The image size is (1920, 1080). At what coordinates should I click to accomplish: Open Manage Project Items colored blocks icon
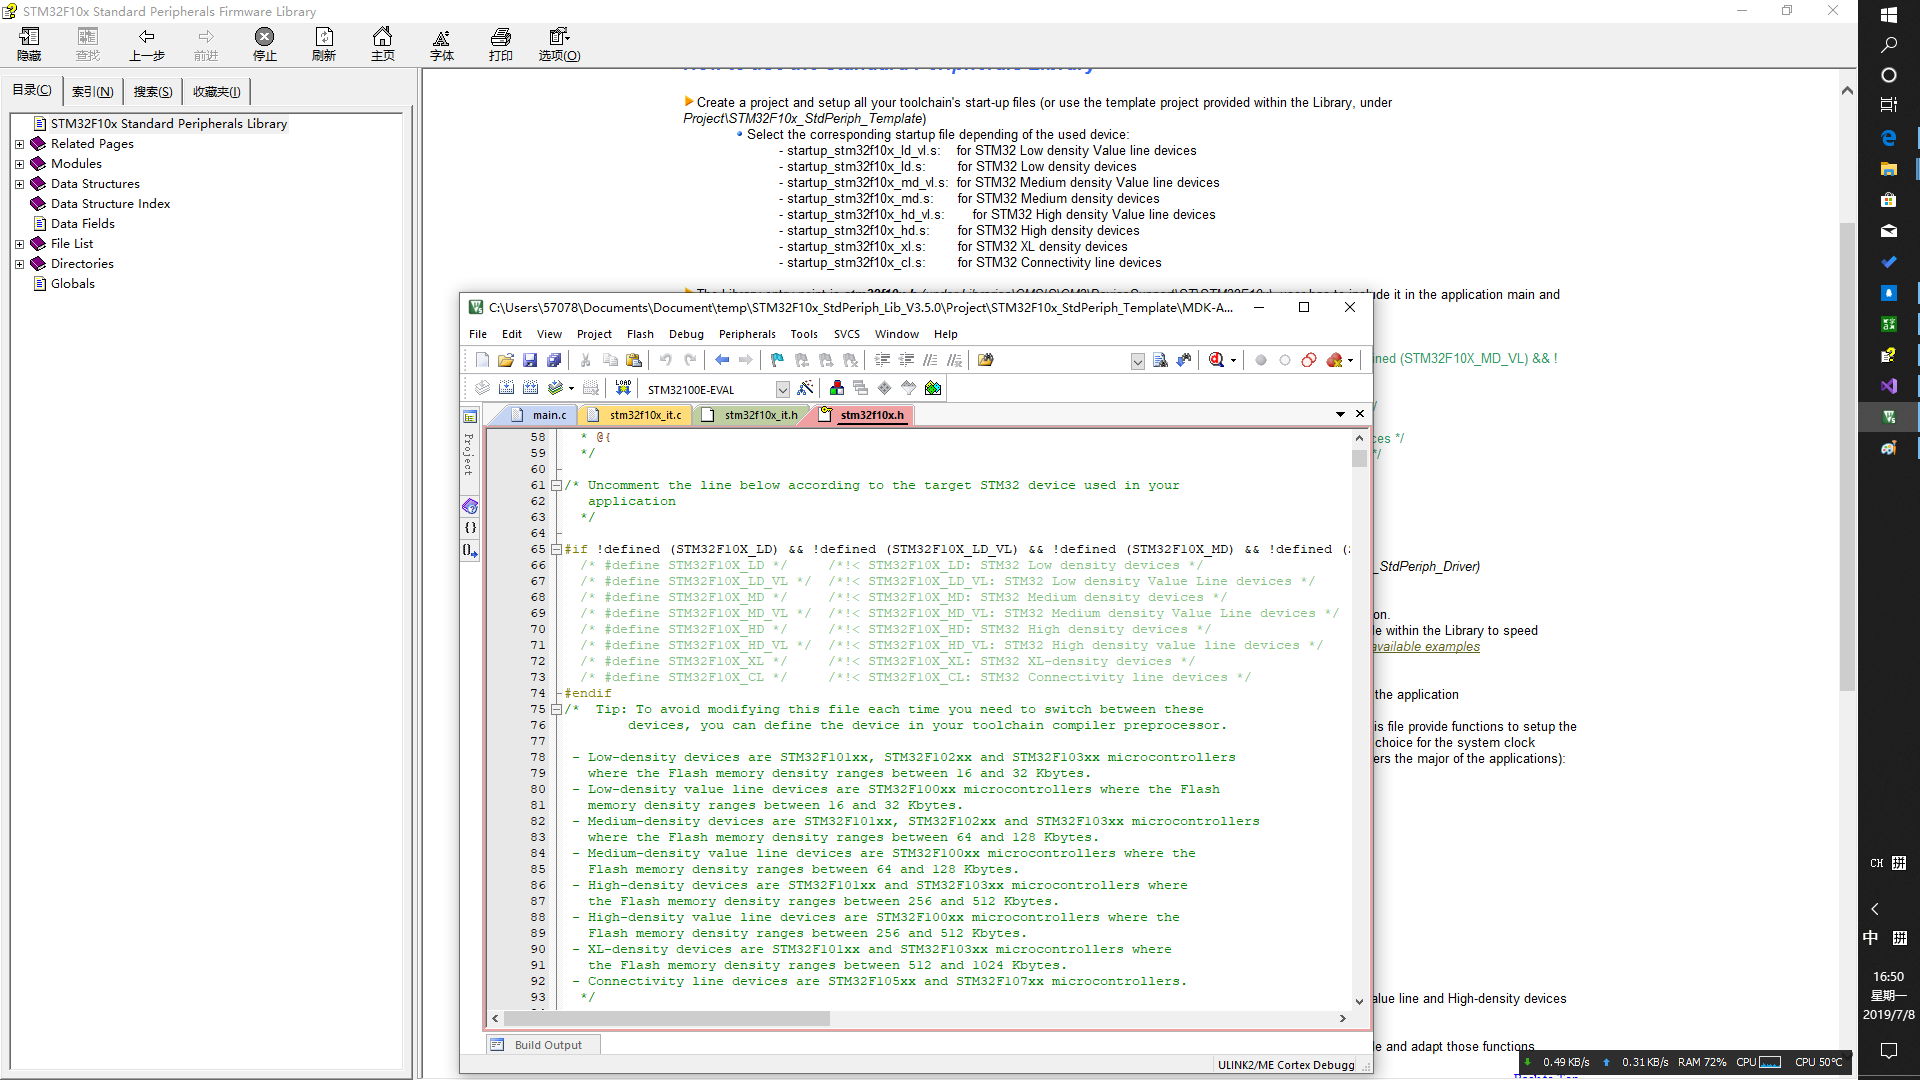(837, 388)
